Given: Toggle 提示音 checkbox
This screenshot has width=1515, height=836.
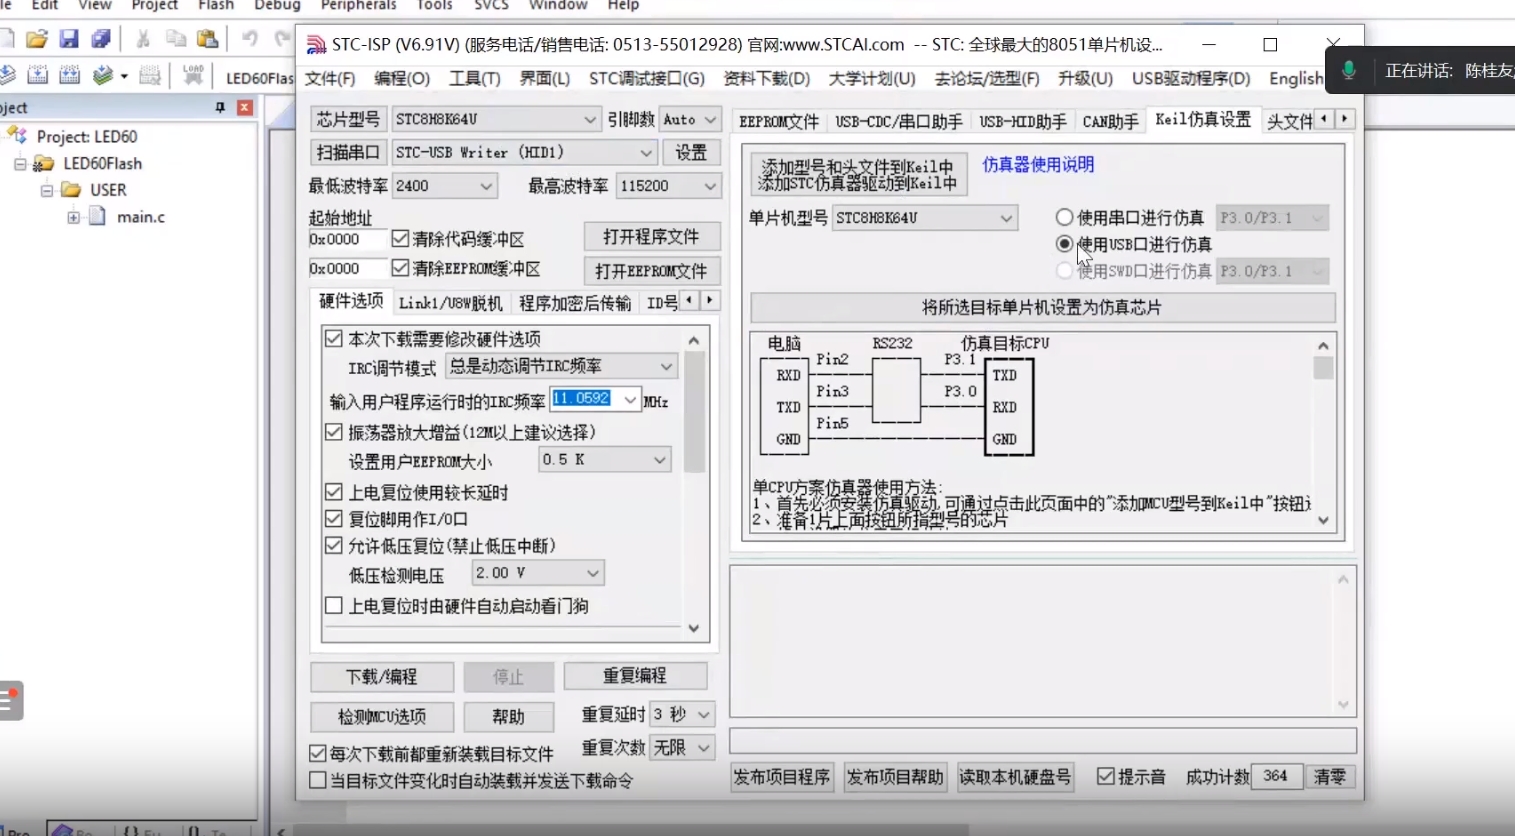Looking at the screenshot, I should pyautogui.click(x=1105, y=777).
